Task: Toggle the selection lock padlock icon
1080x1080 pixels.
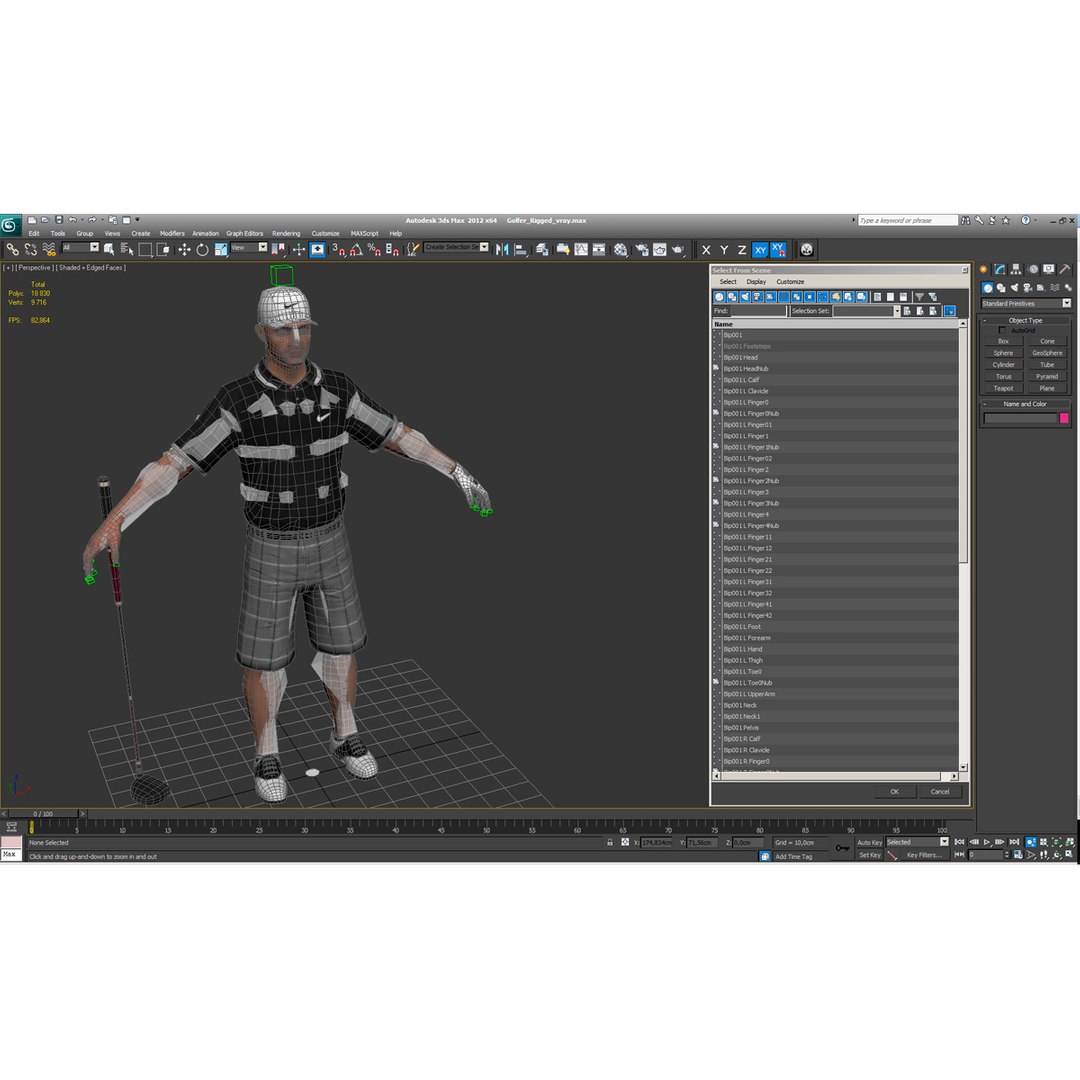Action: click(x=610, y=842)
